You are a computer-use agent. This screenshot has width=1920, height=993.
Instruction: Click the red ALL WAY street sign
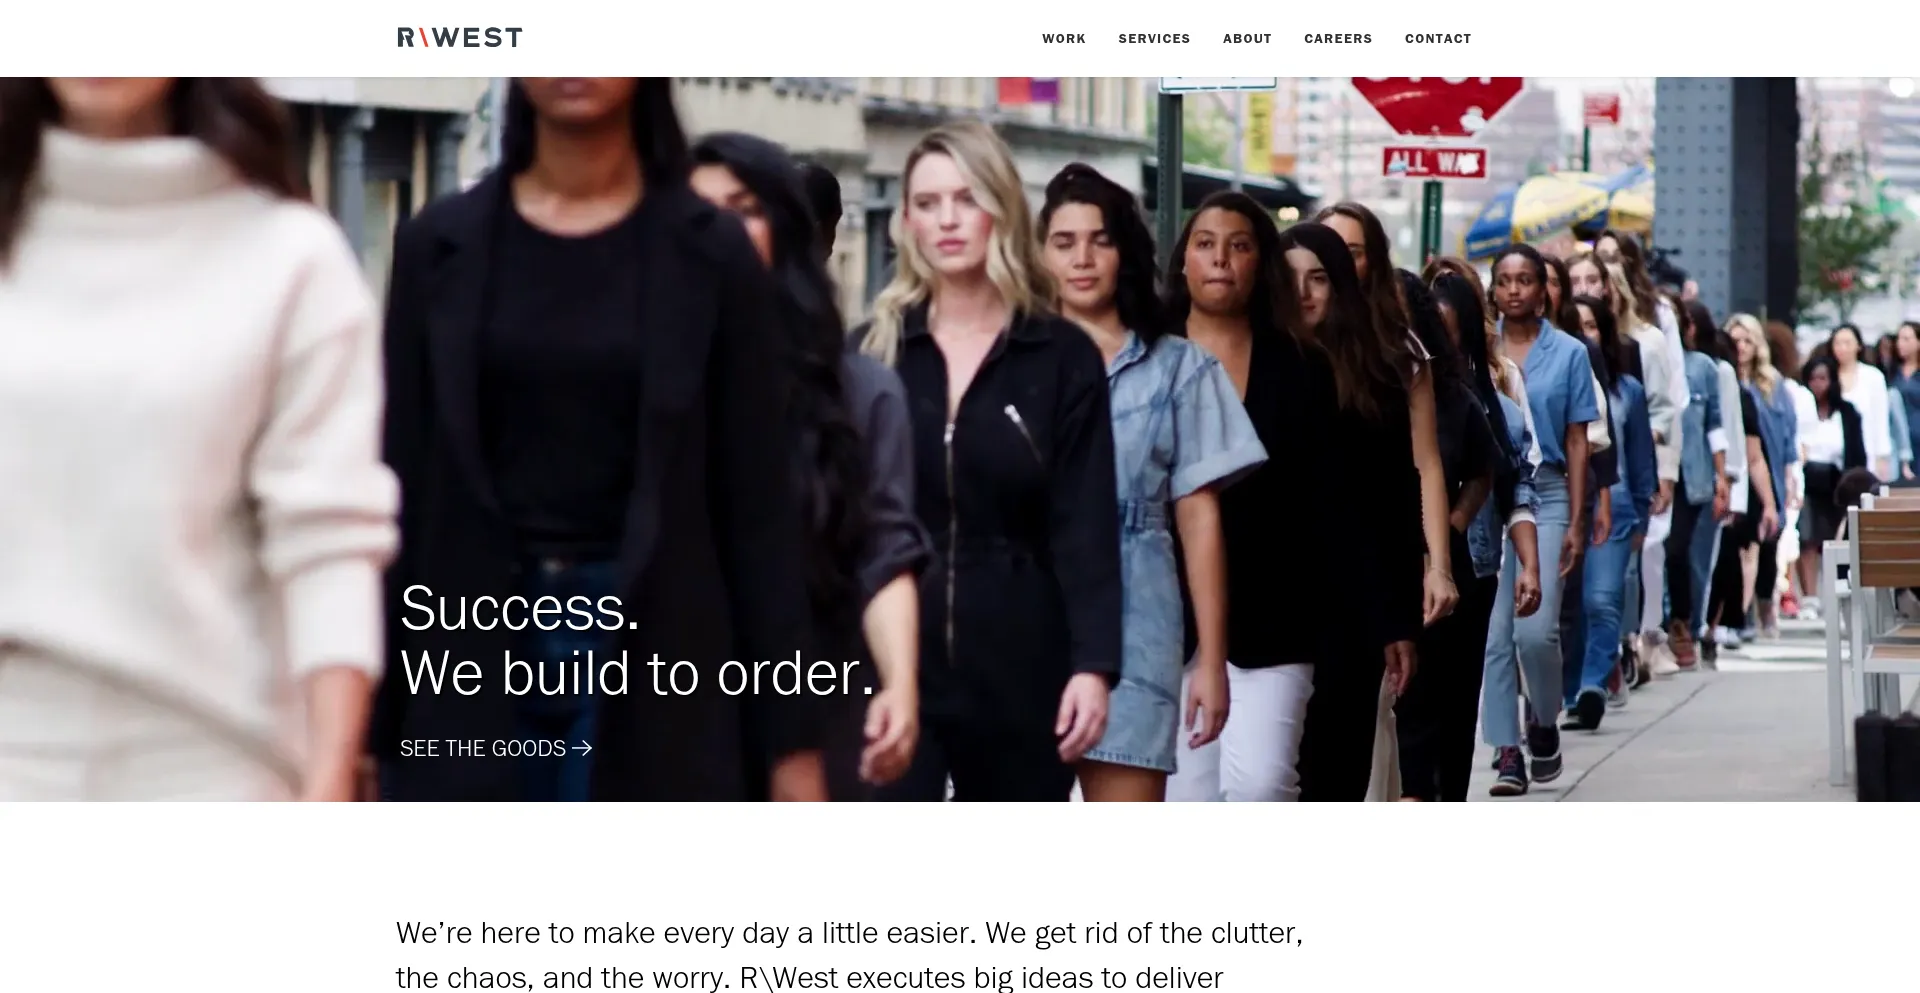tap(1434, 162)
